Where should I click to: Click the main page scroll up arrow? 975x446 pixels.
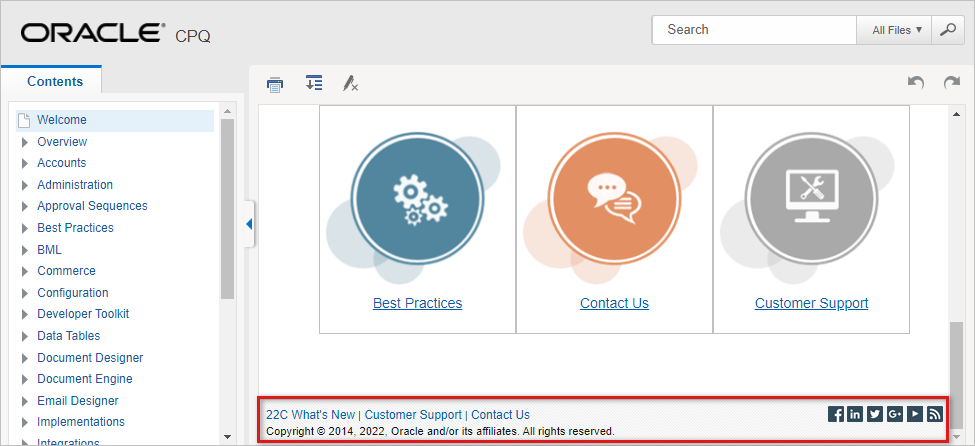[x=955, y=113]
